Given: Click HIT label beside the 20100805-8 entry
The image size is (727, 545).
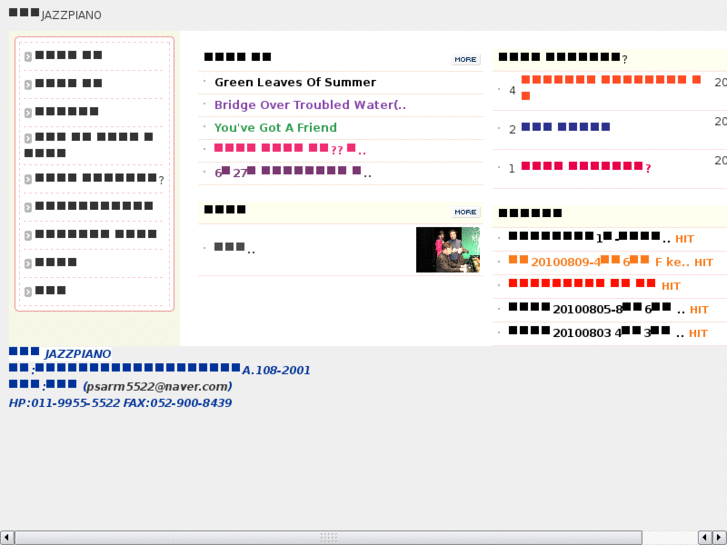Looking at the screenshot, I should pyautogui.click(x=699, y=310).
